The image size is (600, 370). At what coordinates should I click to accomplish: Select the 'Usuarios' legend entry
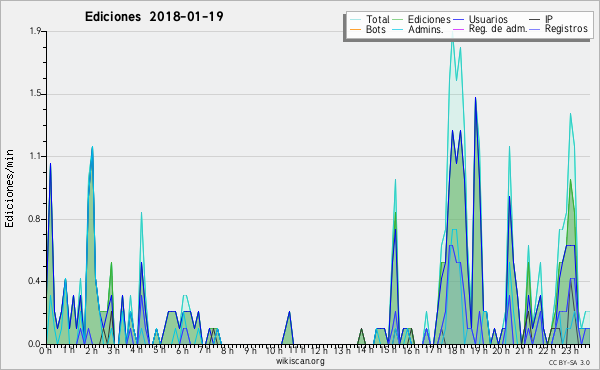tap(488, 19)
